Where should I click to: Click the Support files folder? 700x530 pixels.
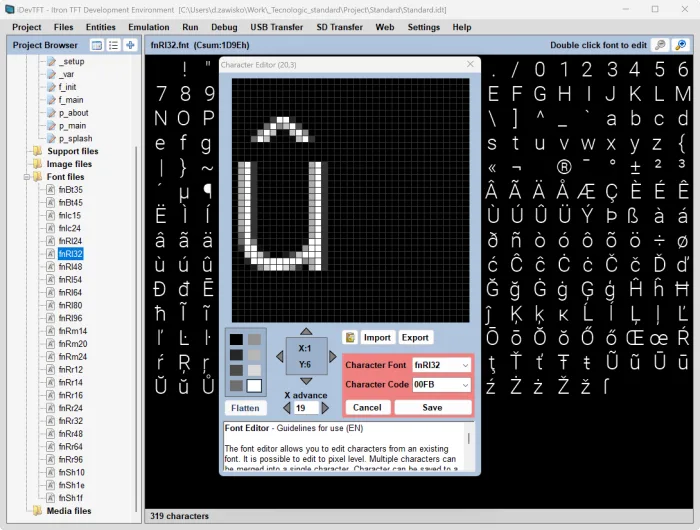click(x=72, y=151)
